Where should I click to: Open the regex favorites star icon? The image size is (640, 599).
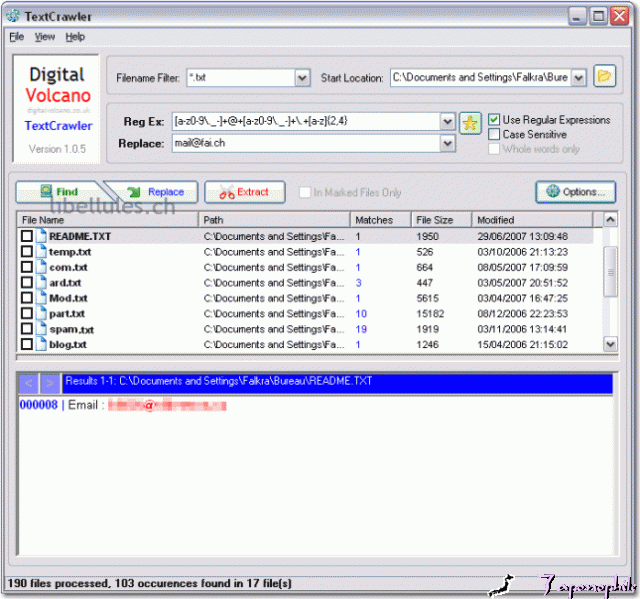[x=470, y=123]
